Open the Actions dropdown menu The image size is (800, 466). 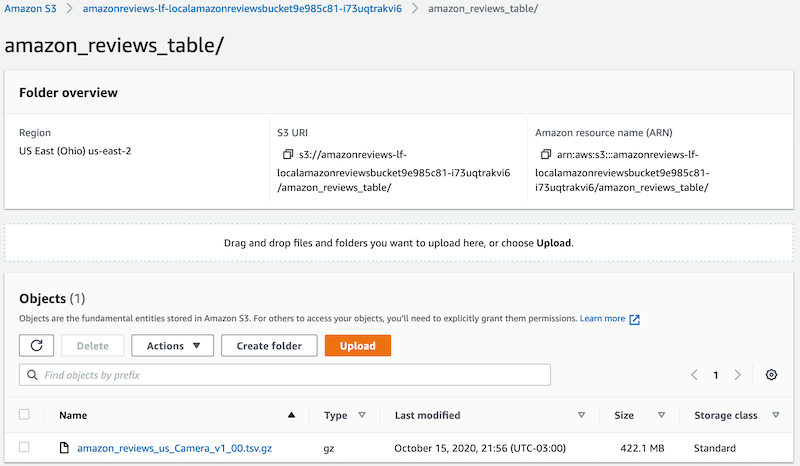click(172, 346)
